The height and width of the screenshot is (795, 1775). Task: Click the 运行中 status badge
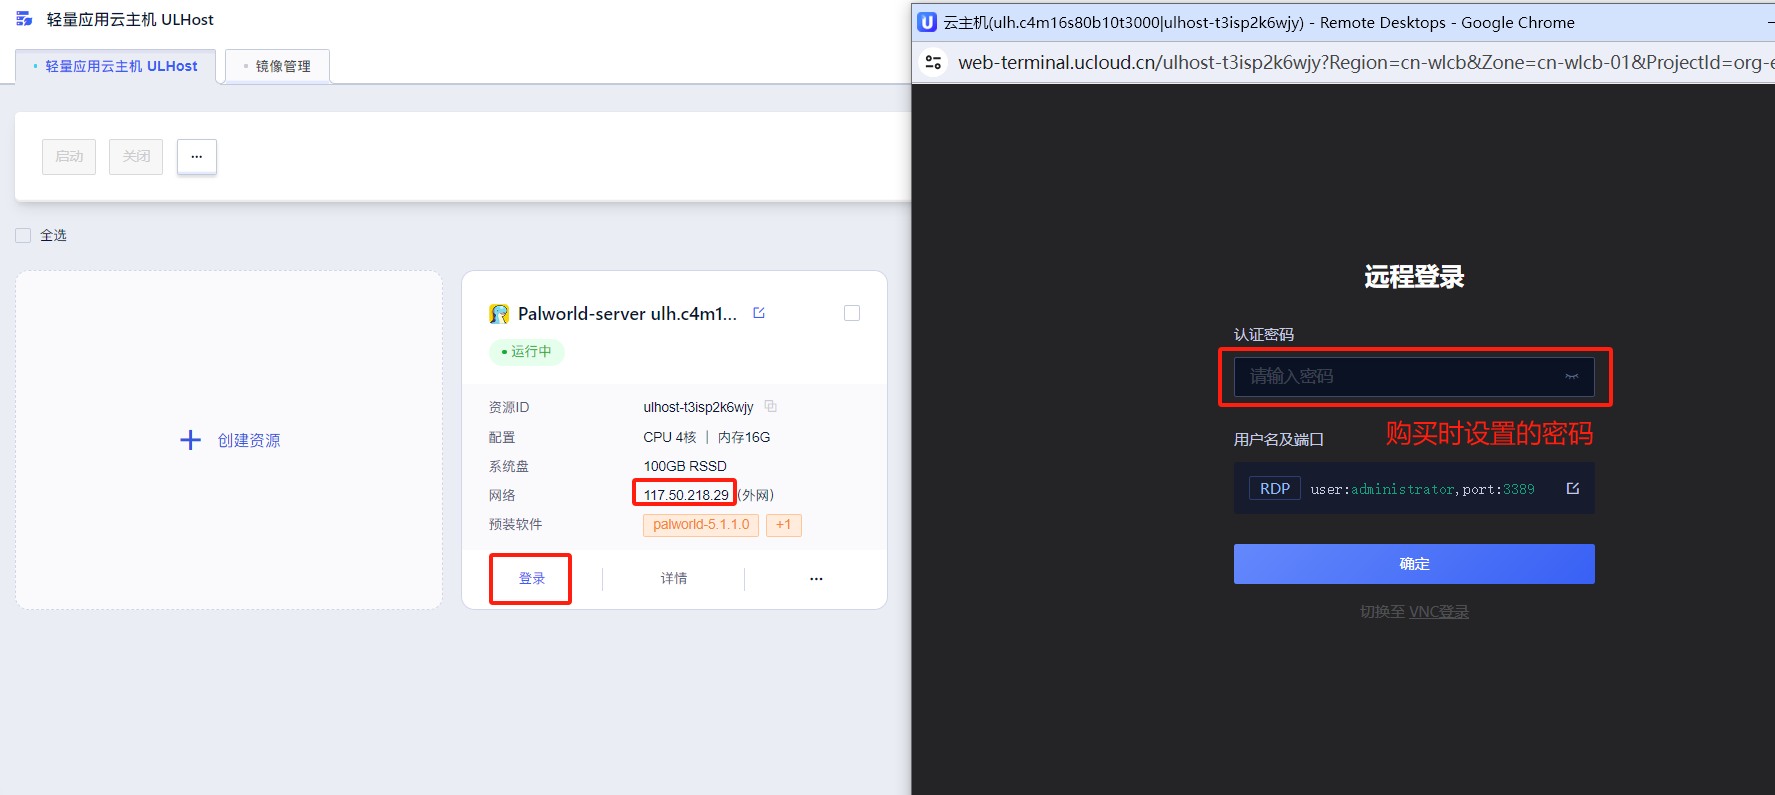pos(527,351)
